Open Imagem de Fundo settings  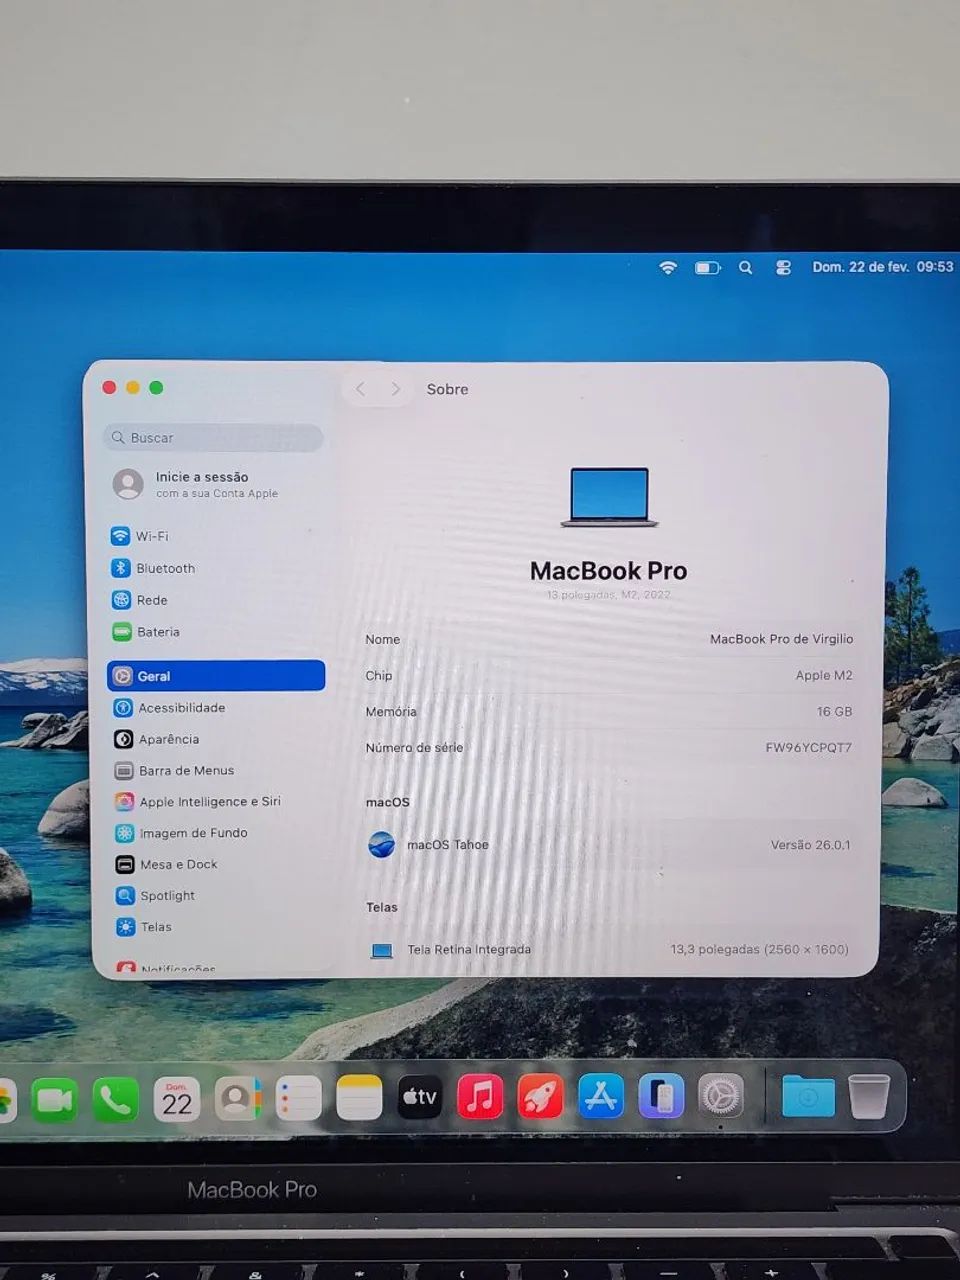click(x=193, y=832)
